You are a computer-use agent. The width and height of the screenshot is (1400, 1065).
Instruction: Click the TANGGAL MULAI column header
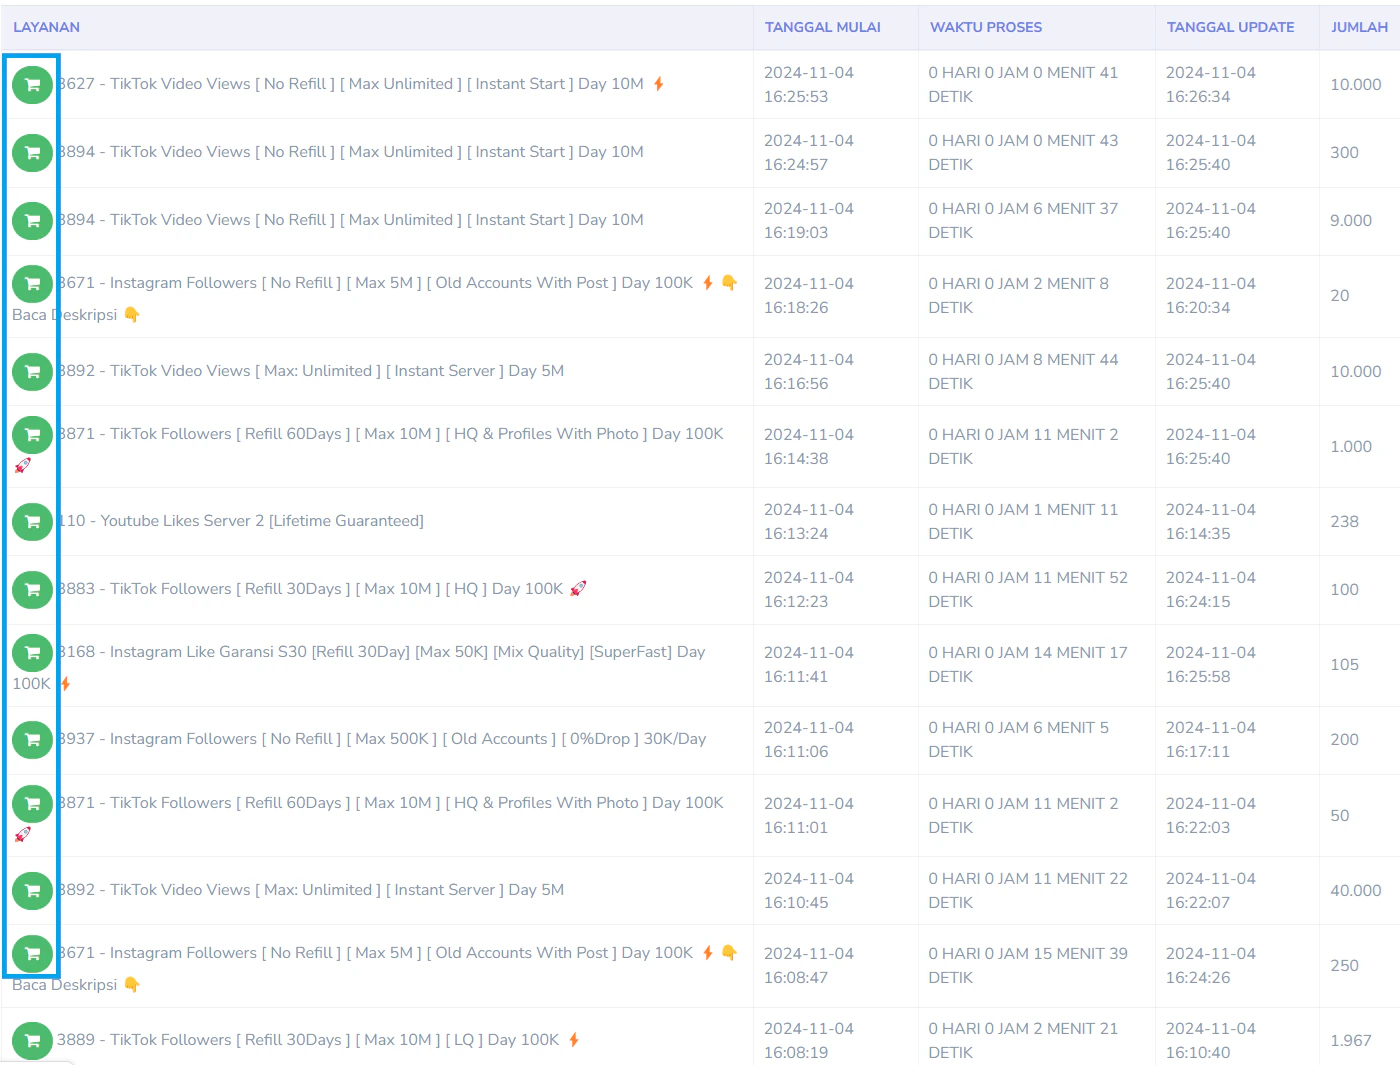click(822, 27)
